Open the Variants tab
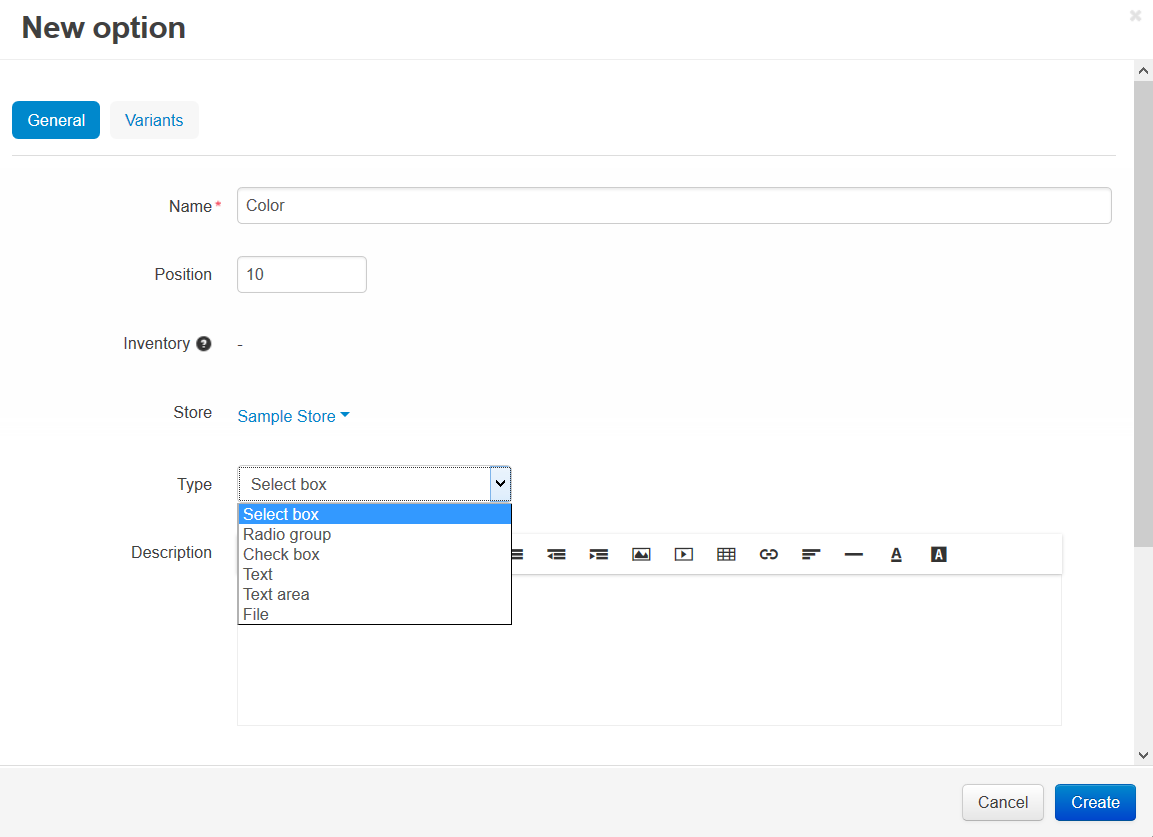The width and height of the screenshot is (1153, 837). pyautogui.click(x=154, y=120)
